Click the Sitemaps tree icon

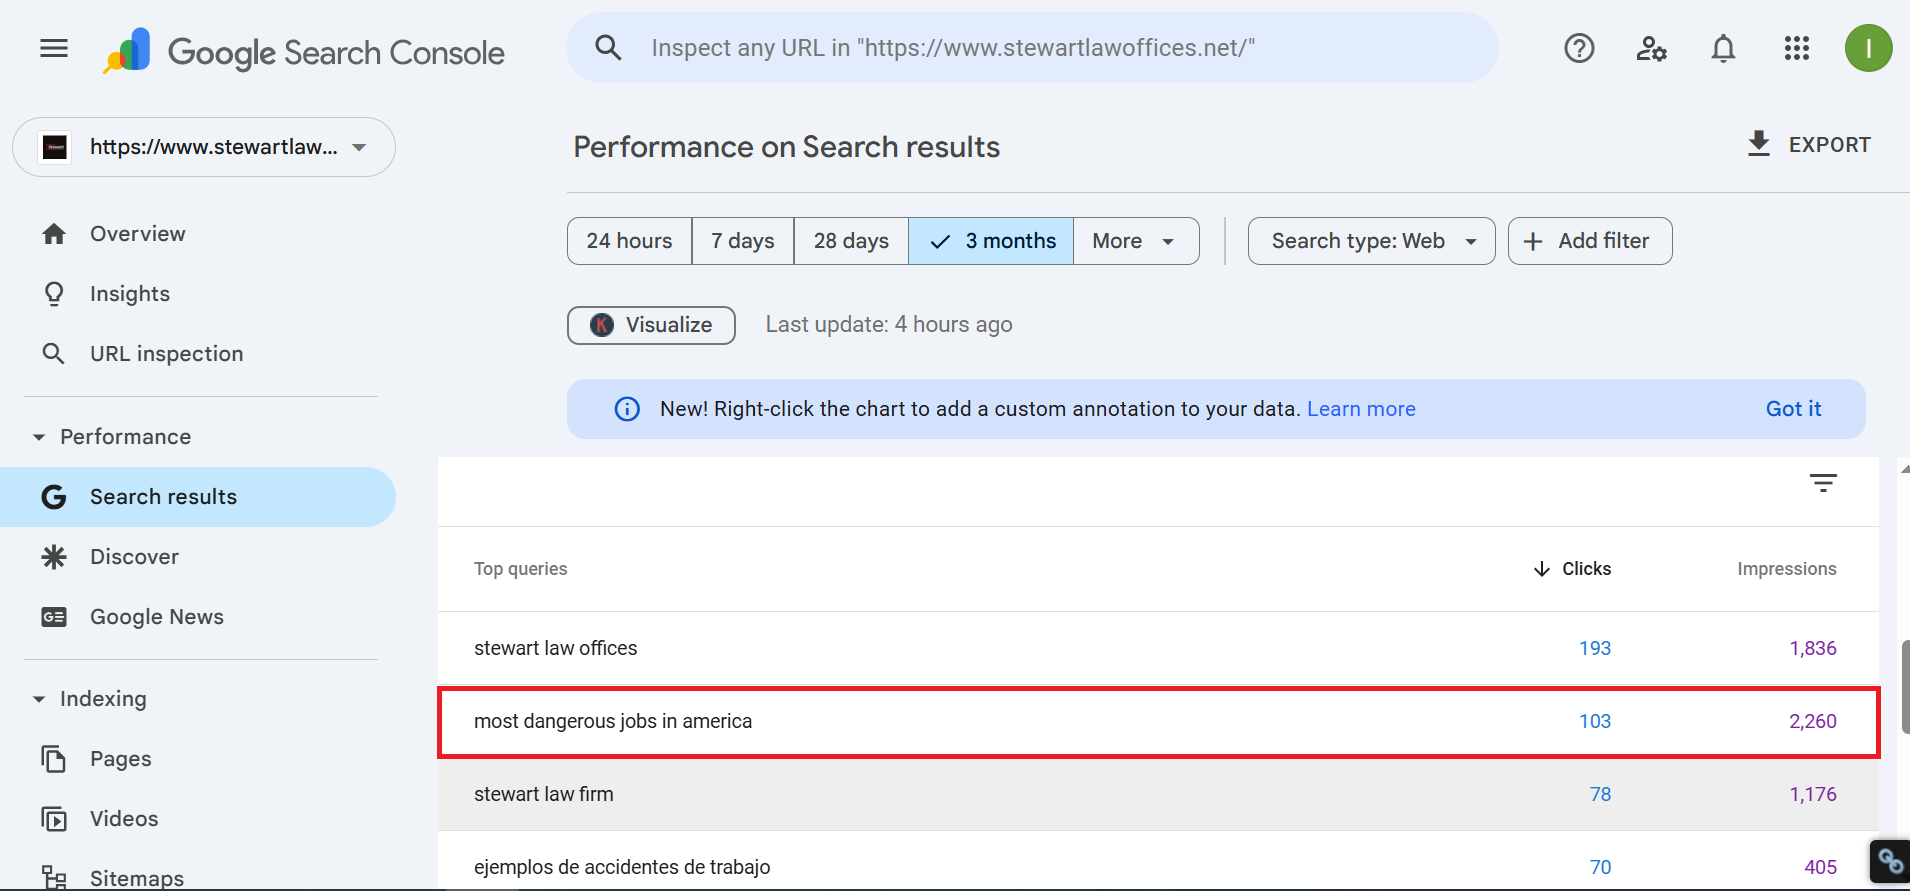(x=54, y=878)
